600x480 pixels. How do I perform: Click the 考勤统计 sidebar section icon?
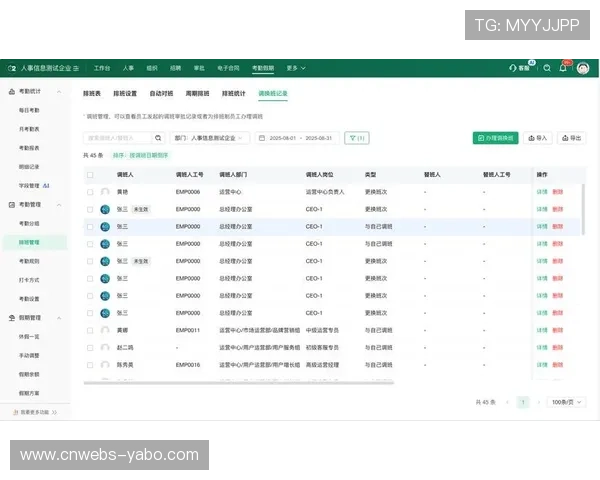[12, 91]
